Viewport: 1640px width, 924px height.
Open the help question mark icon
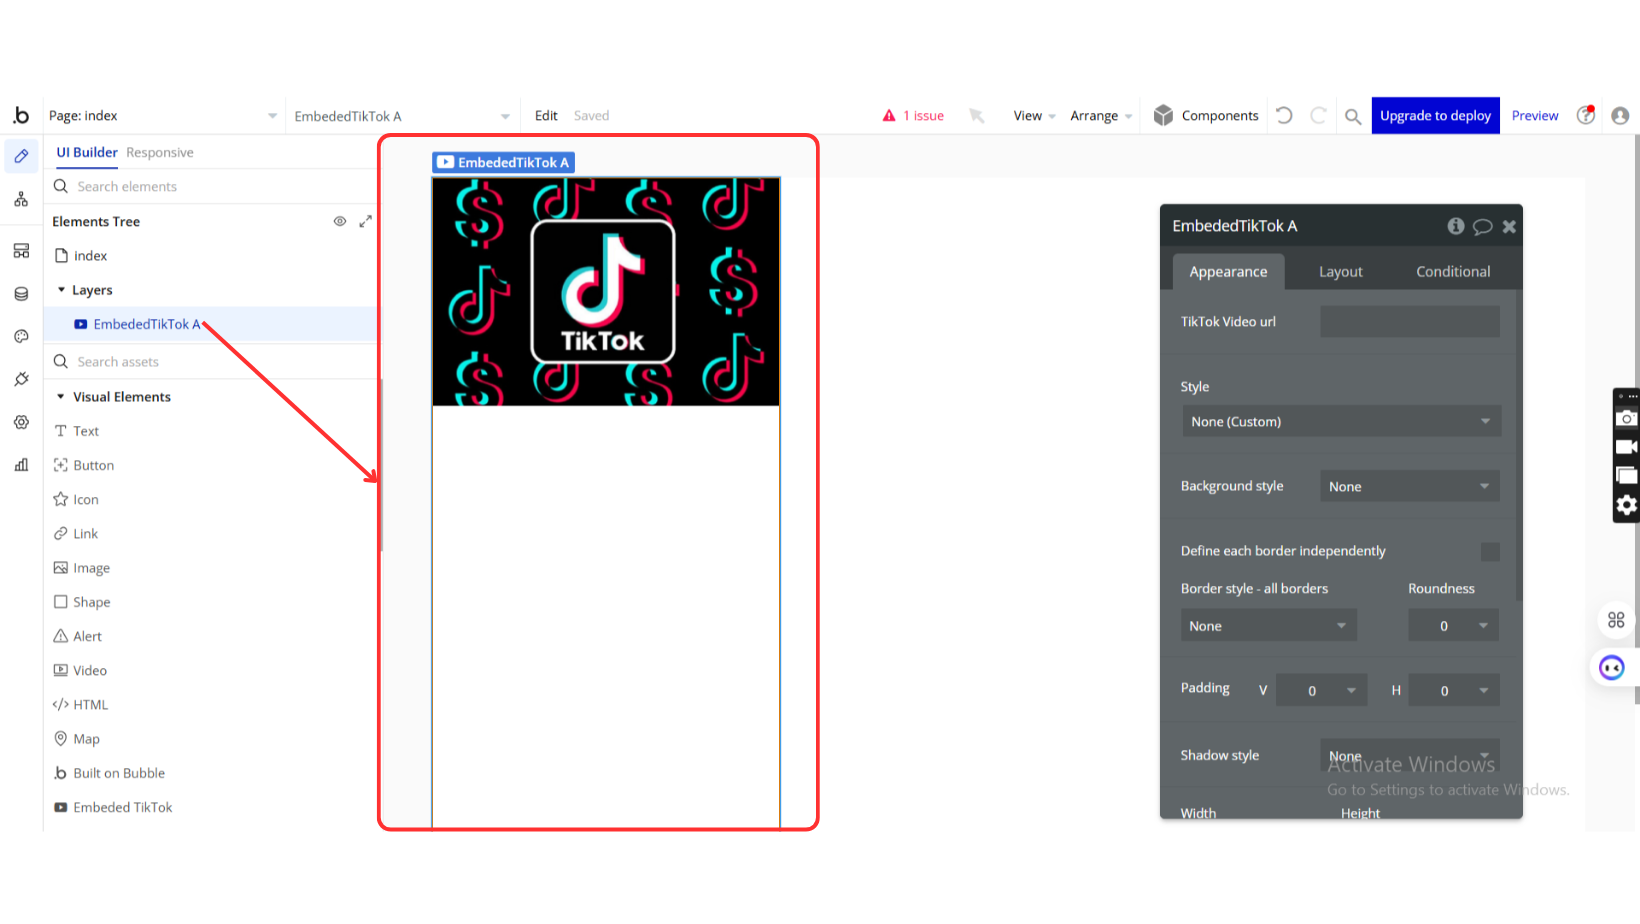pos(1586,115)
